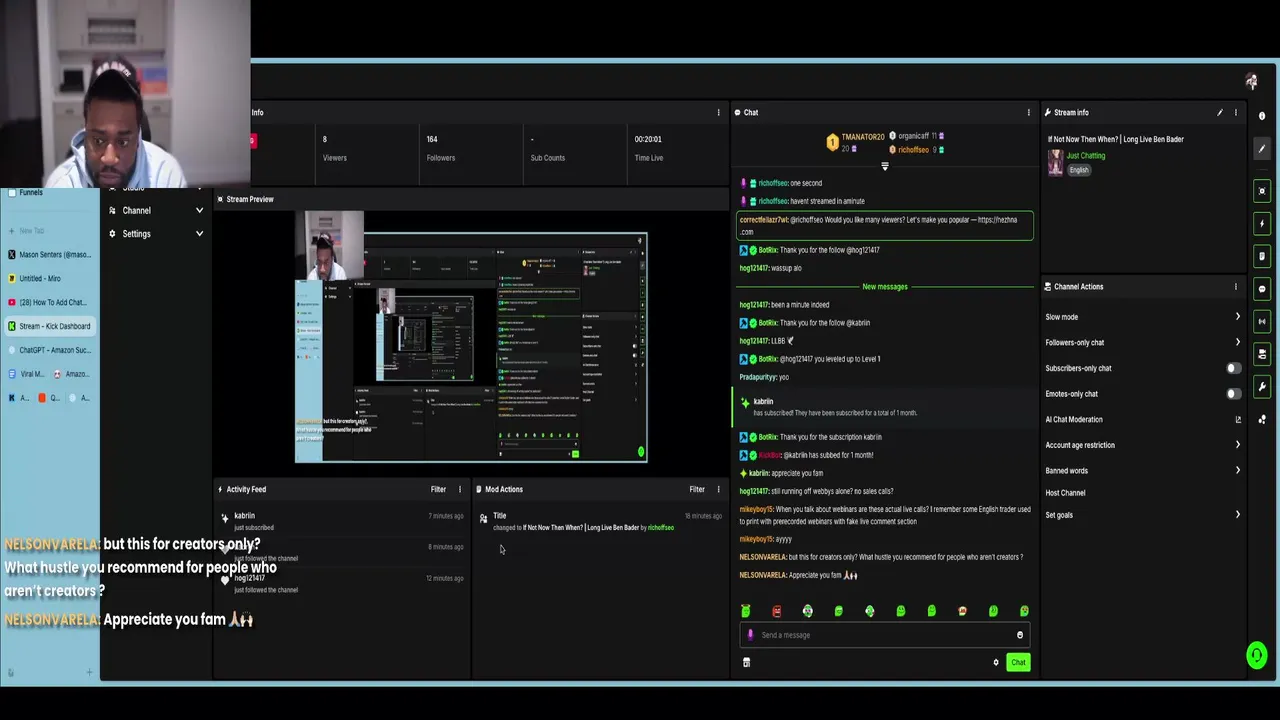Click the focus-frame icon in right rail
Image resolution: width=1280 pixels, height=720 pixels.
1262,191
